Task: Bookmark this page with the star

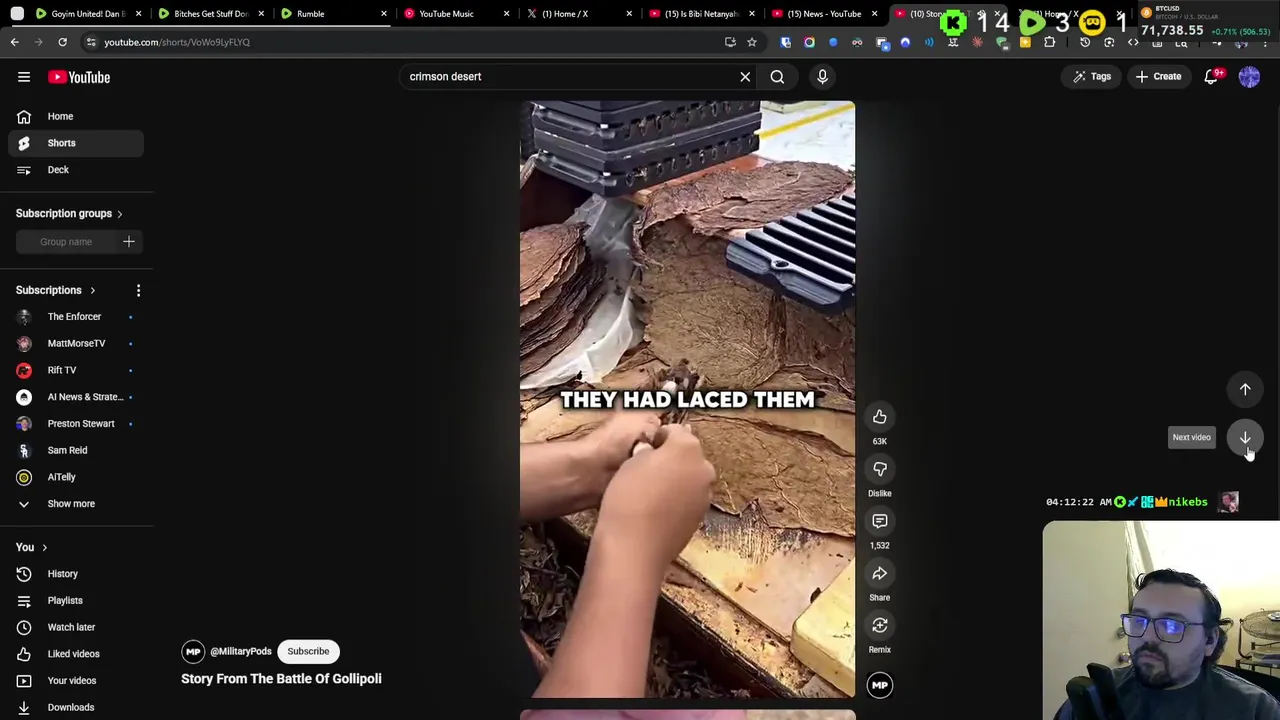Action: coord(752,42)
